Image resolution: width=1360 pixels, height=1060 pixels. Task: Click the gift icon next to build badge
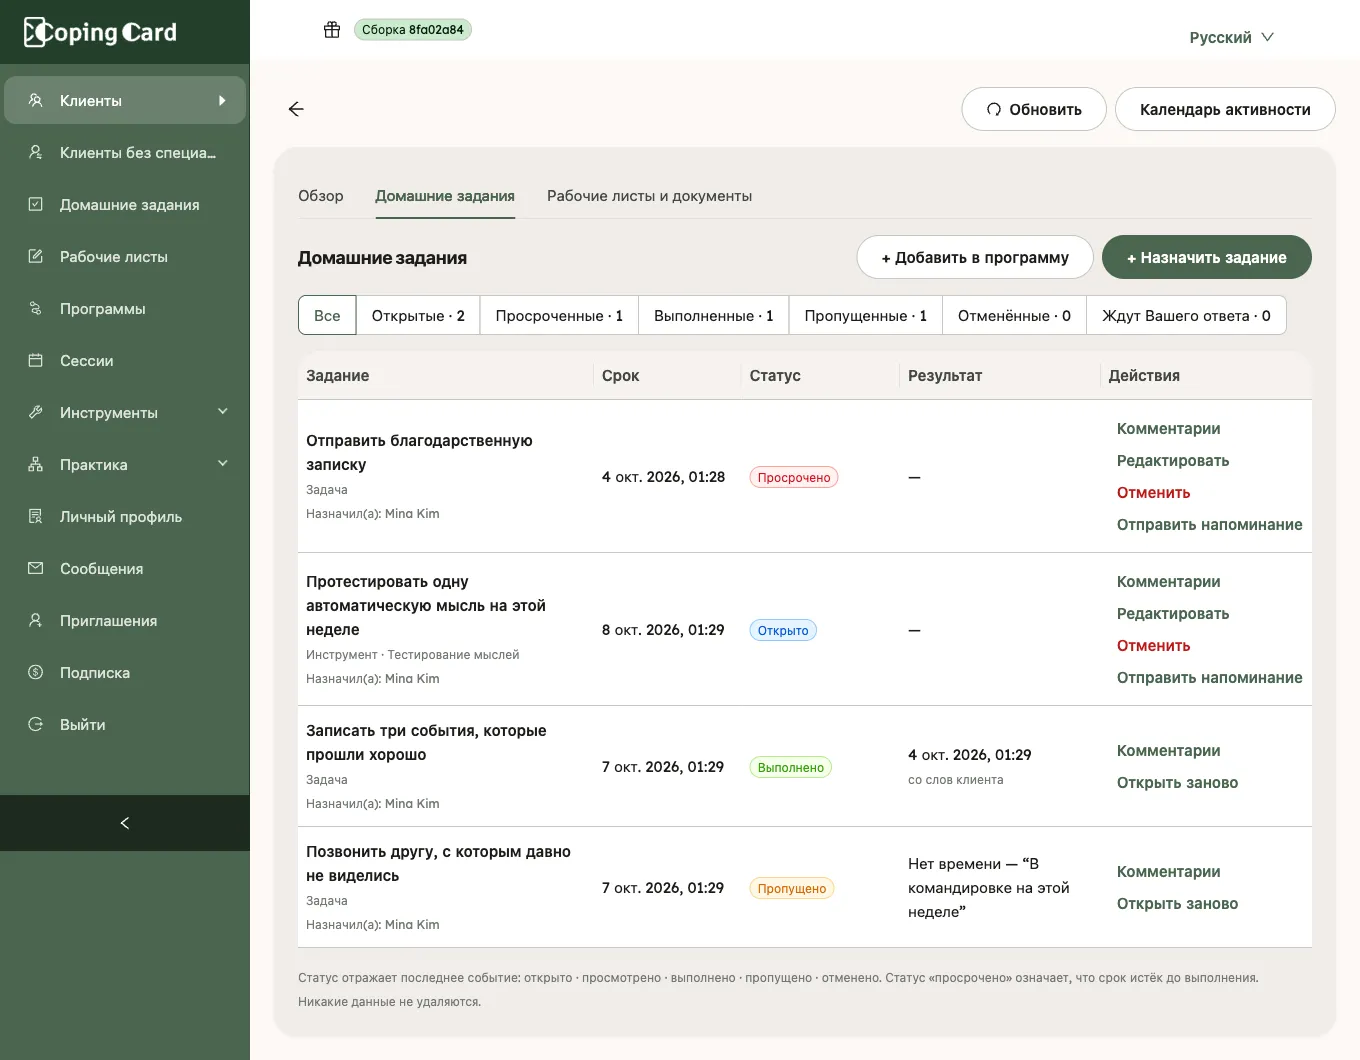click(332, 30)
